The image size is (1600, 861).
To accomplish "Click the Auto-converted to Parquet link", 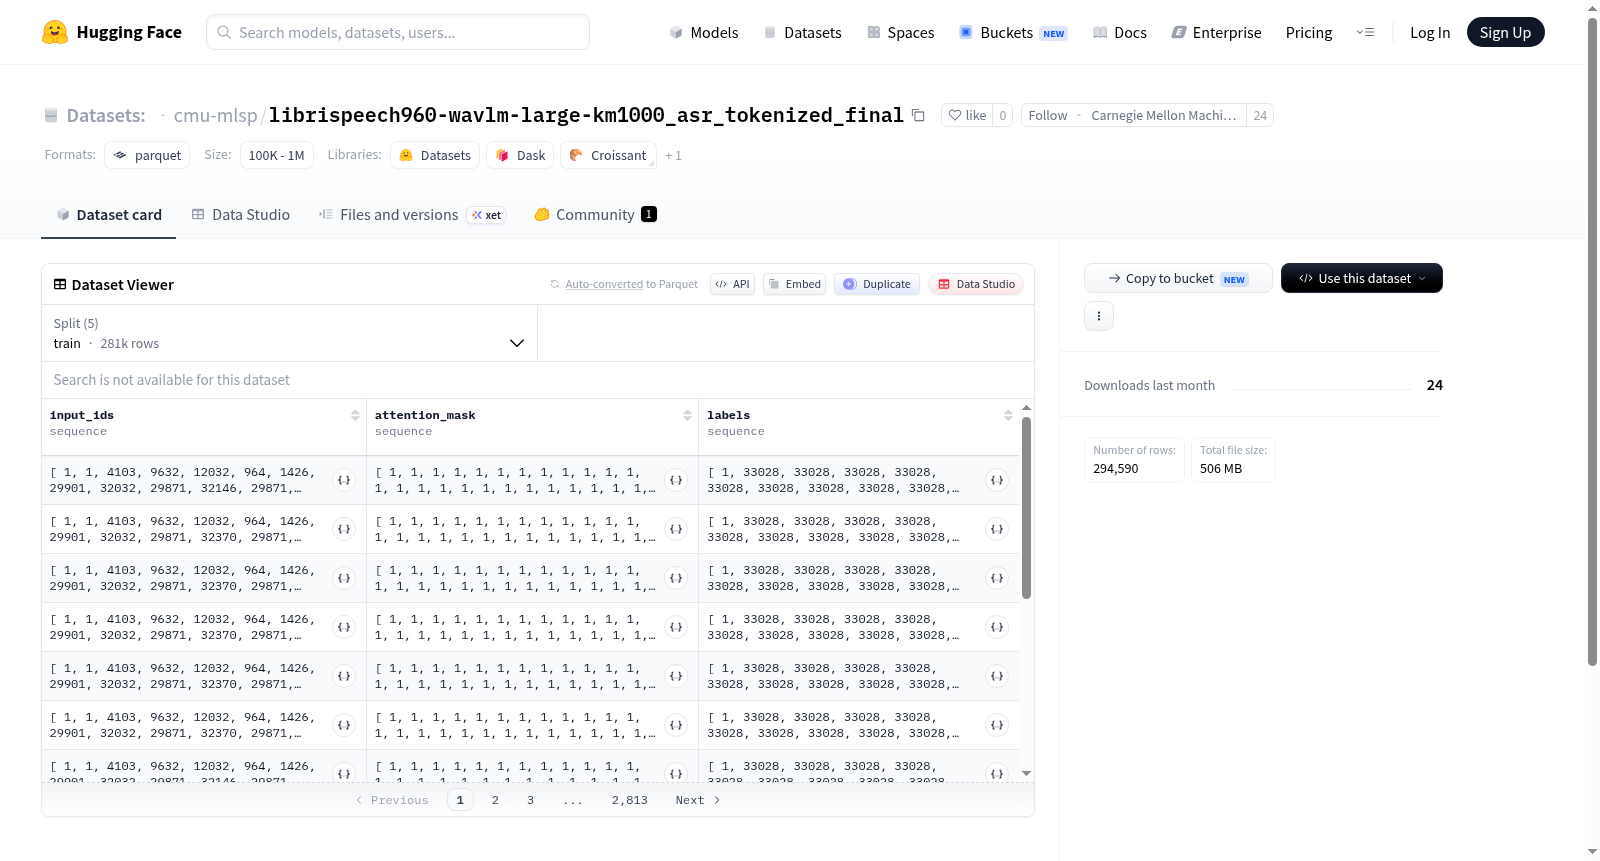I will (631, 284).
